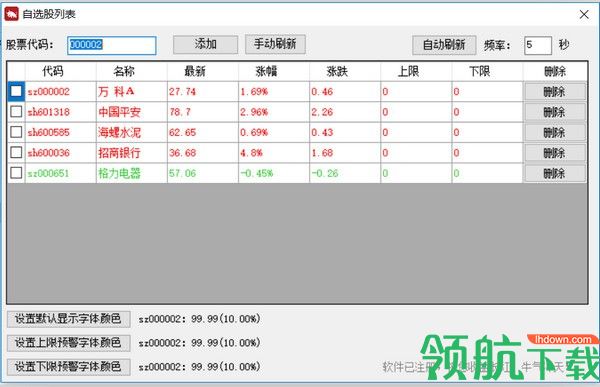
Task: Click the 2.26 price change cell
Action: (345, 112)
